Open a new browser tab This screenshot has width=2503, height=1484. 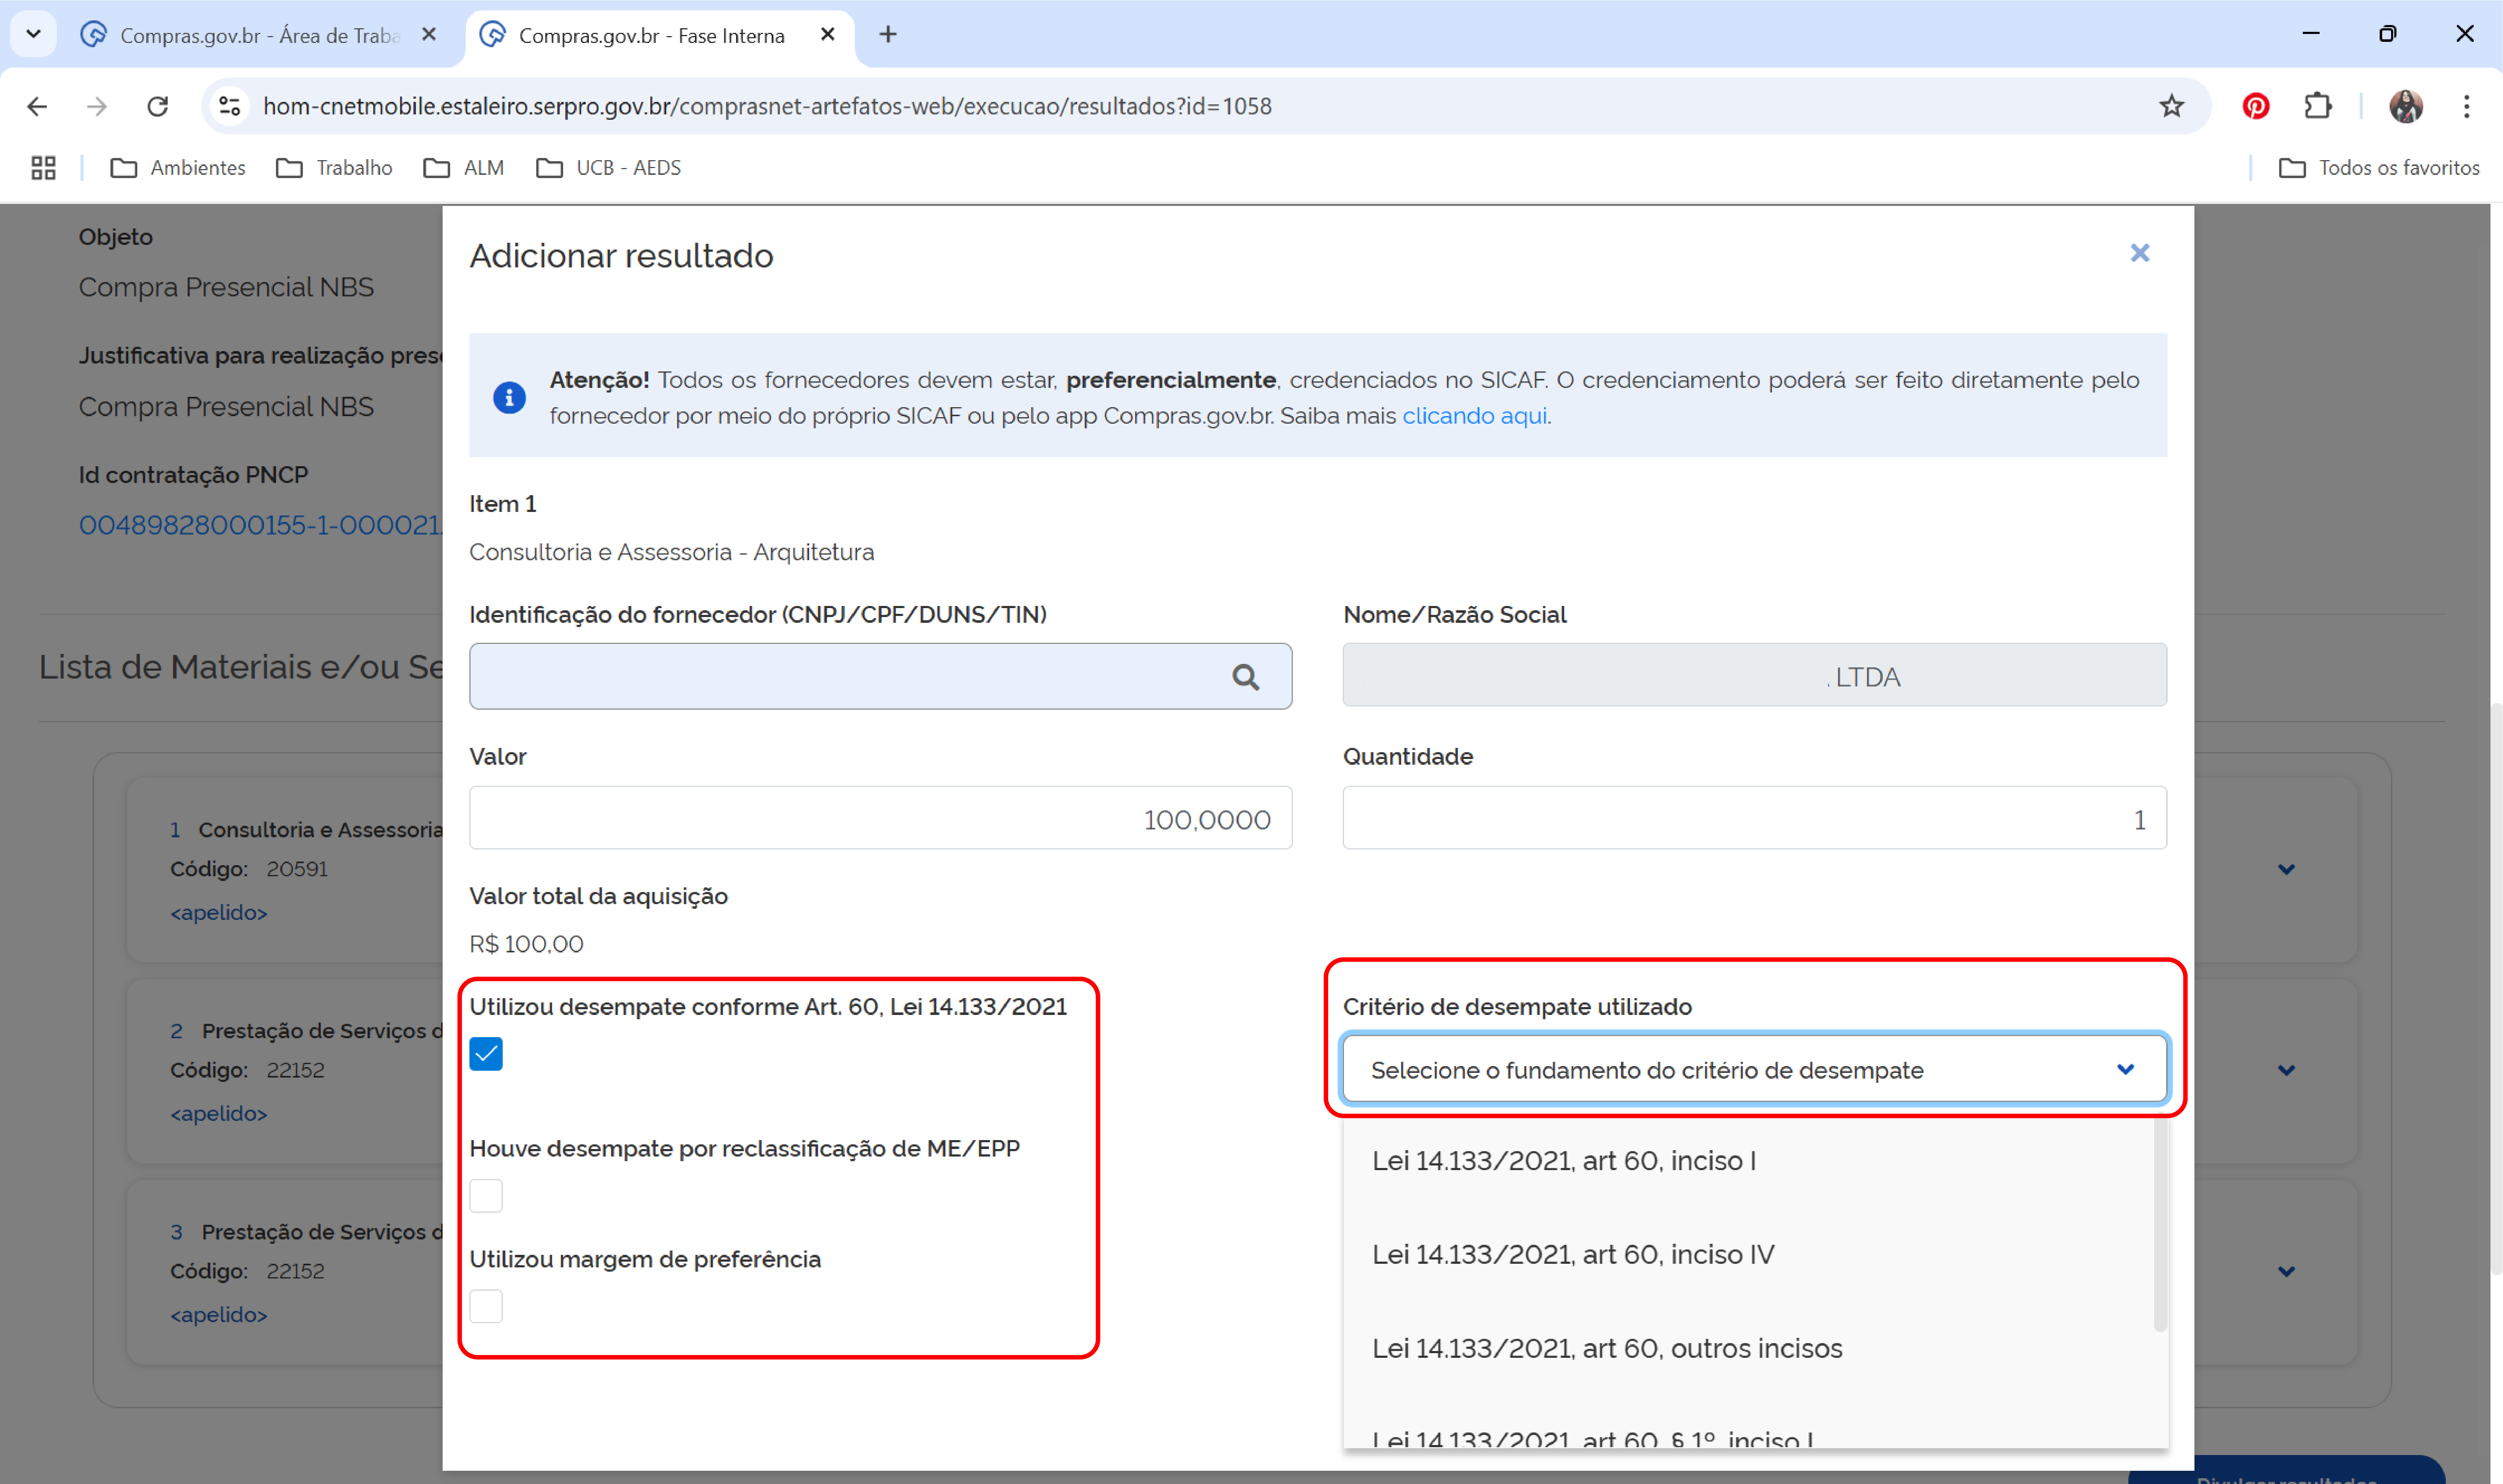[x=888, y=35]
